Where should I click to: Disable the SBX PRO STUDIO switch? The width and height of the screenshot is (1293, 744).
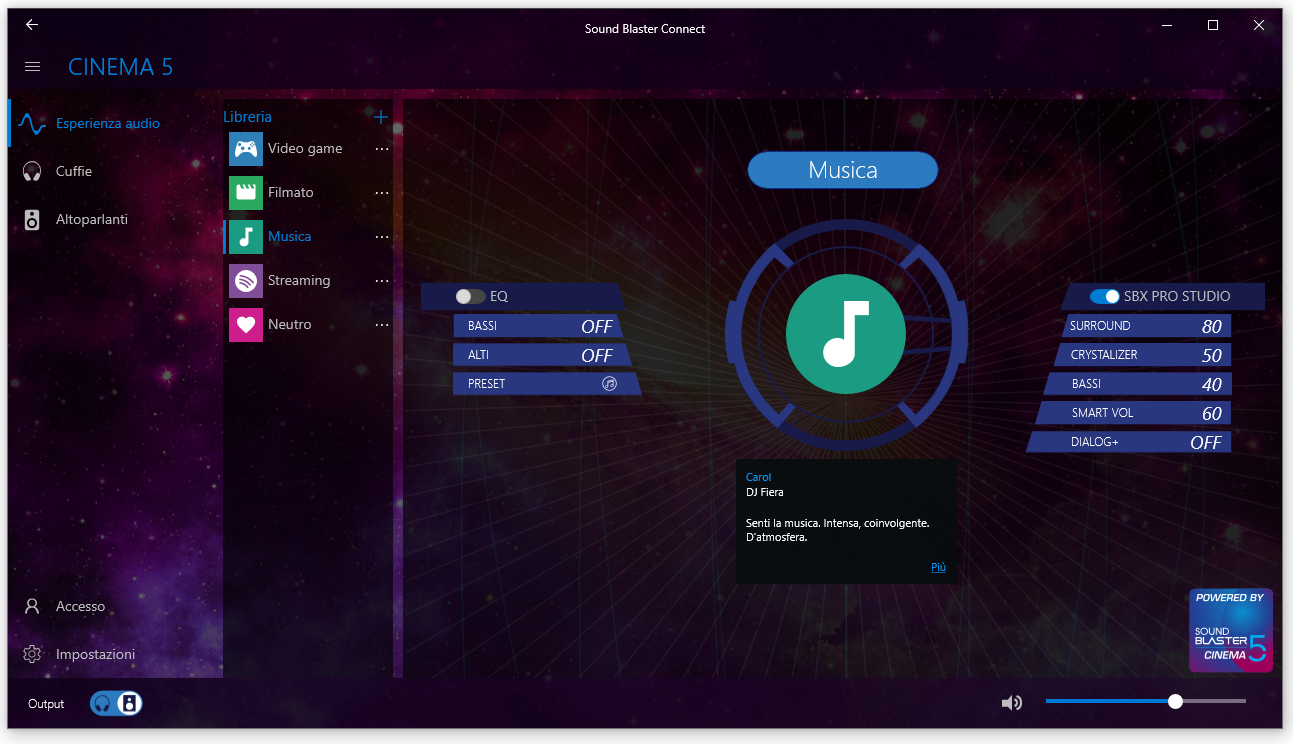click(x=1105, y=297)
